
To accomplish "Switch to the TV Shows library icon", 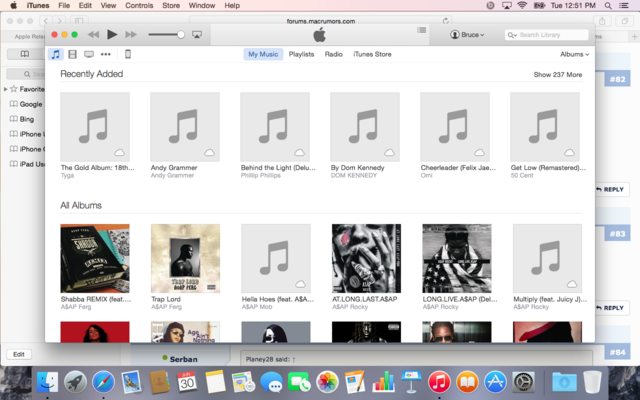I will 89,54.
